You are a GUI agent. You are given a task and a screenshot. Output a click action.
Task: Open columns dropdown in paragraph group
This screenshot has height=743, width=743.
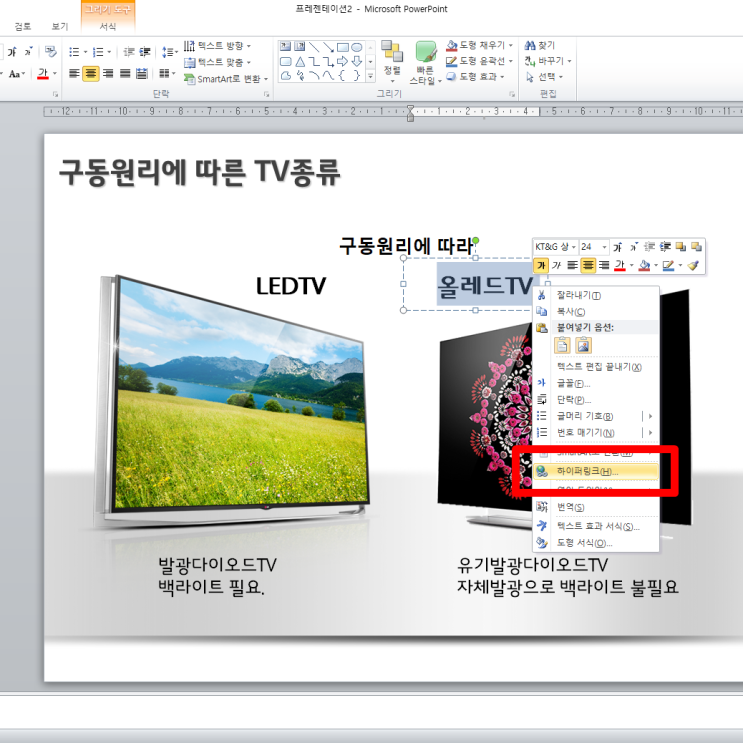click(167, 73)
